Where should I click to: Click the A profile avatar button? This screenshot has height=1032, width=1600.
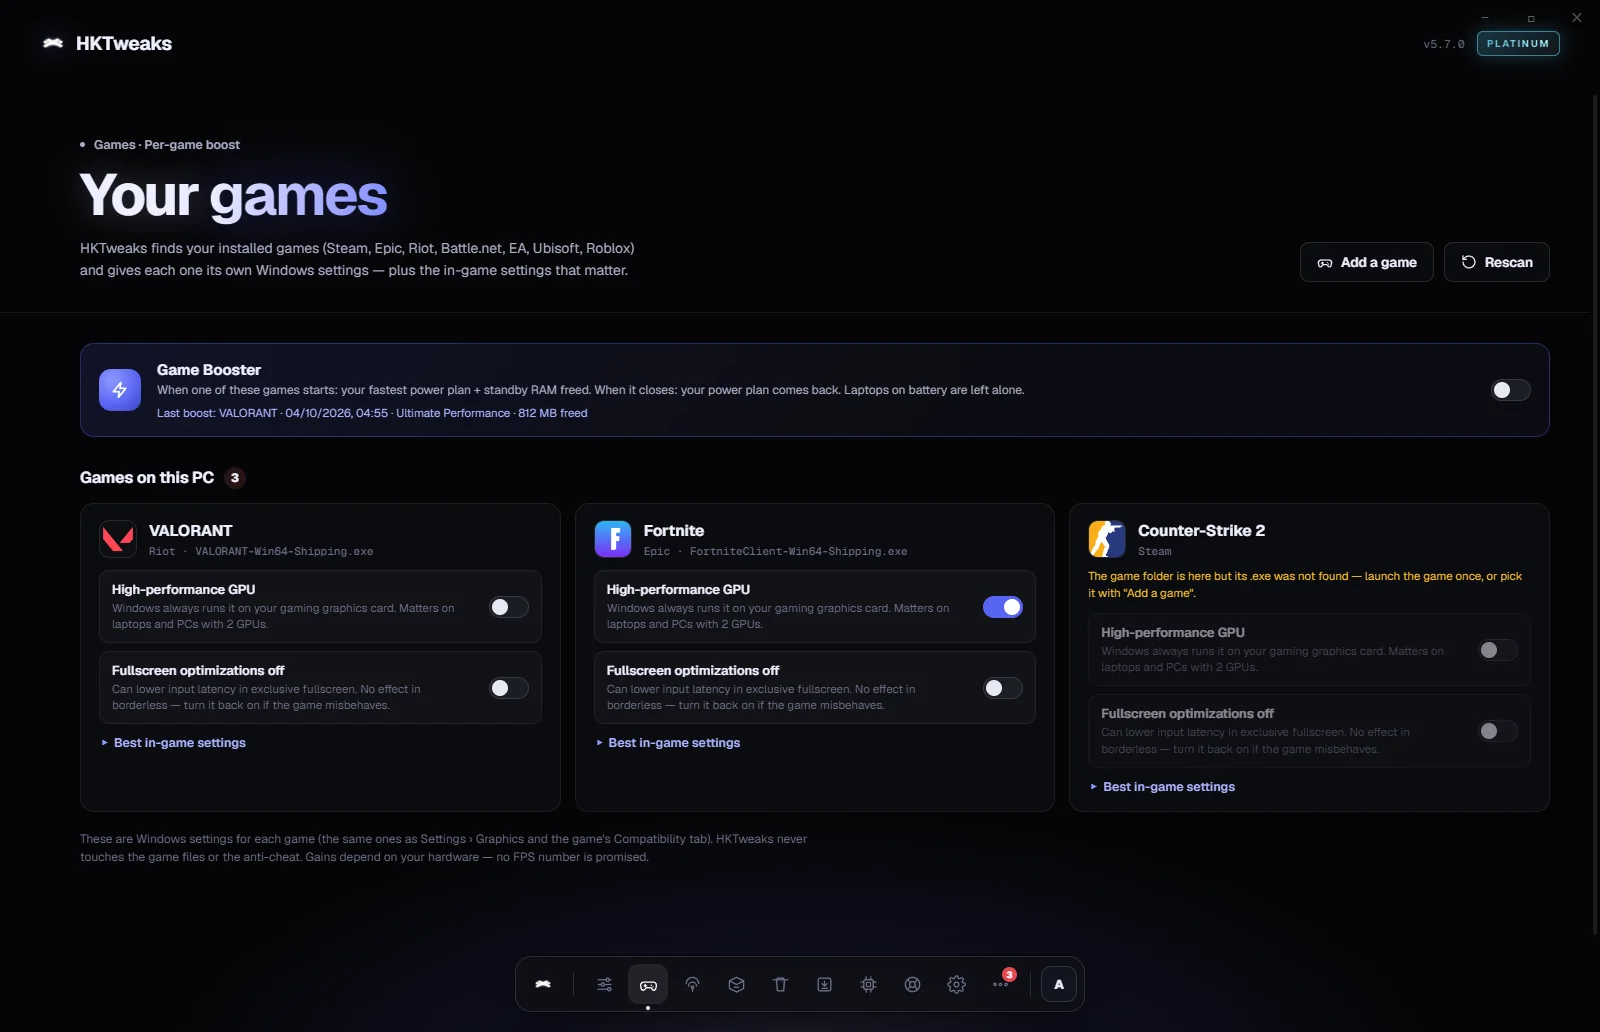[1059, 984]
